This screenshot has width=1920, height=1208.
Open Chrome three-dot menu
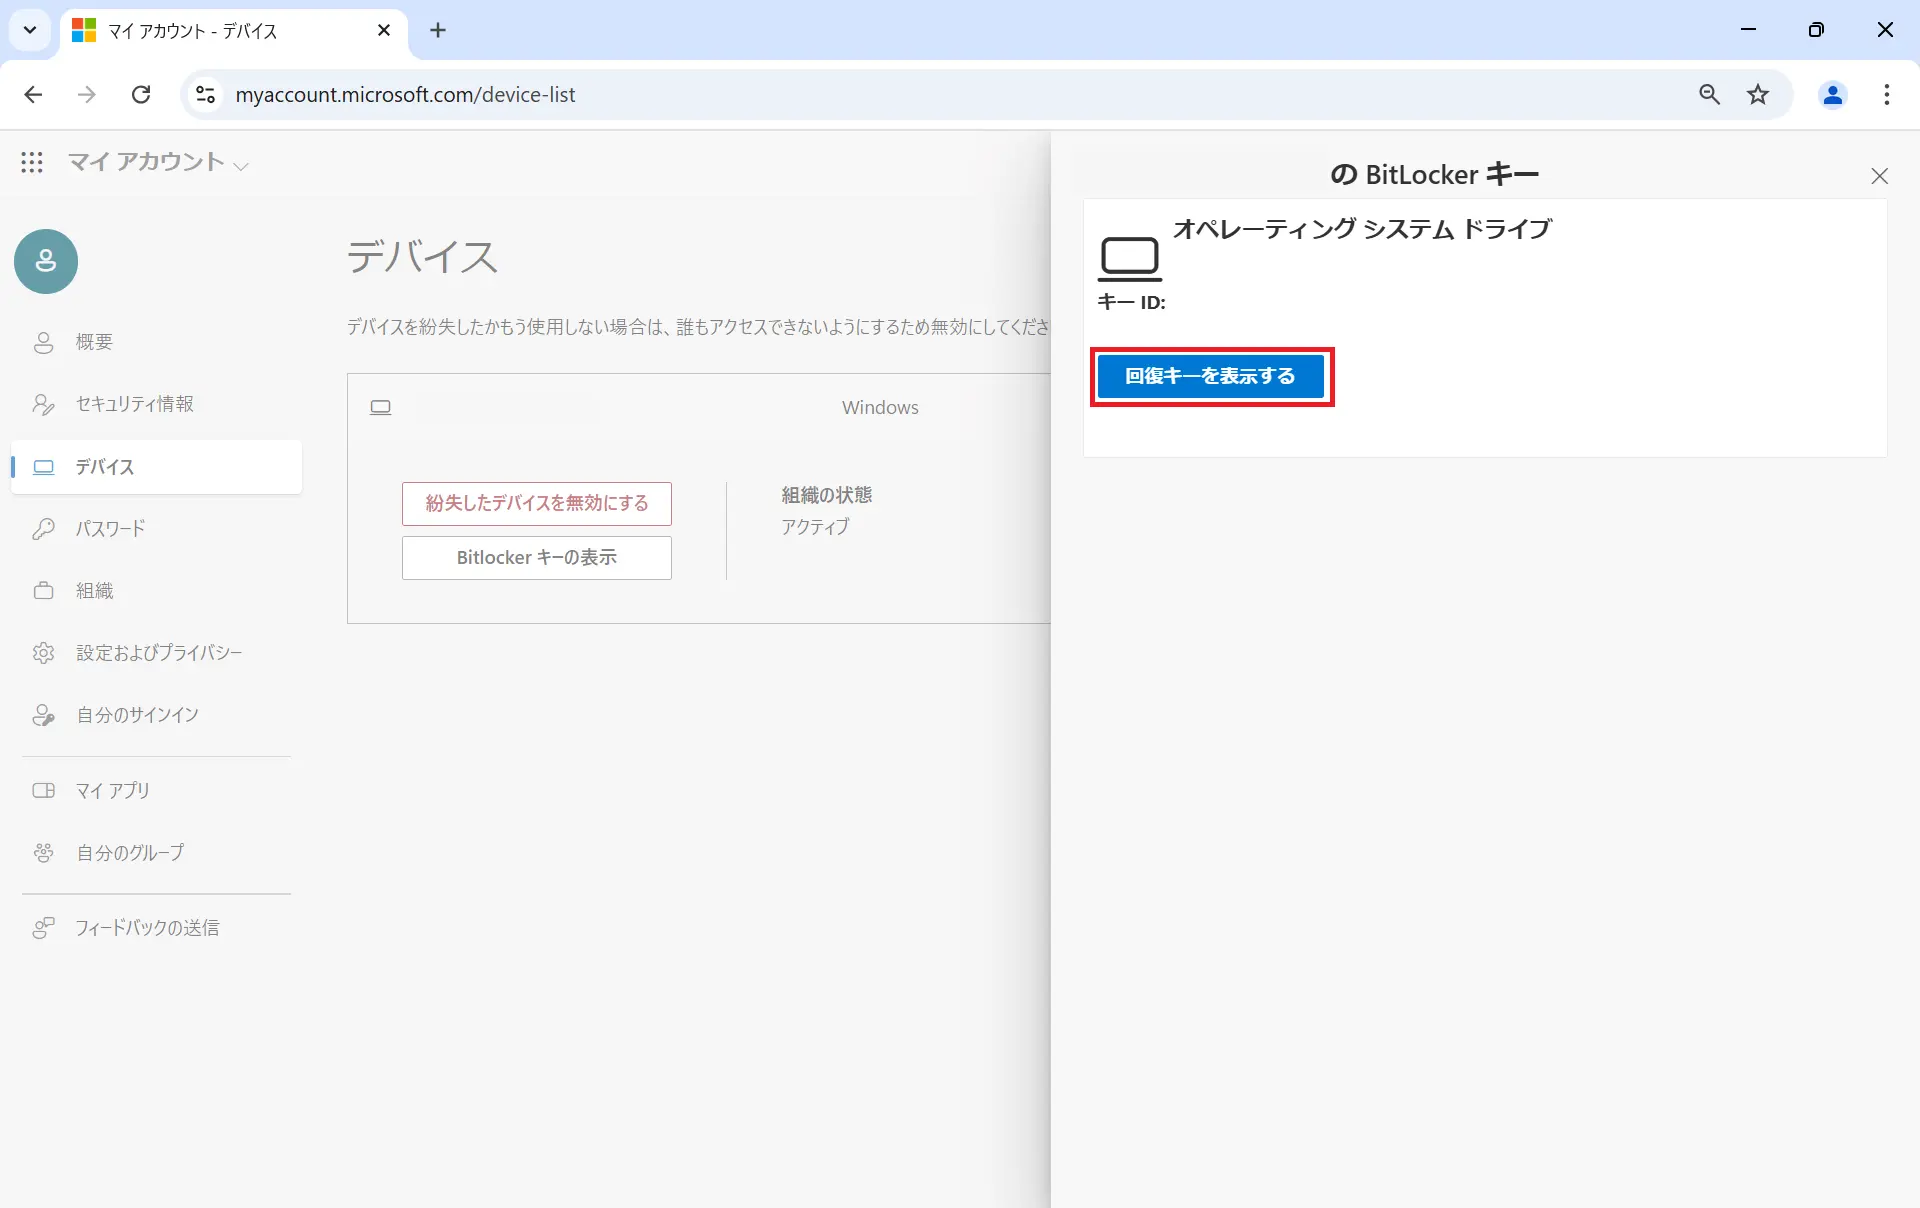point(1886,95)
